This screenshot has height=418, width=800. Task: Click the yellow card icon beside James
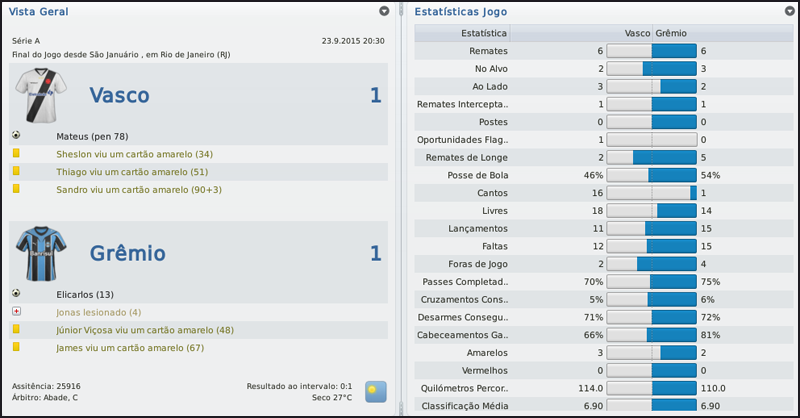point(16,346)
